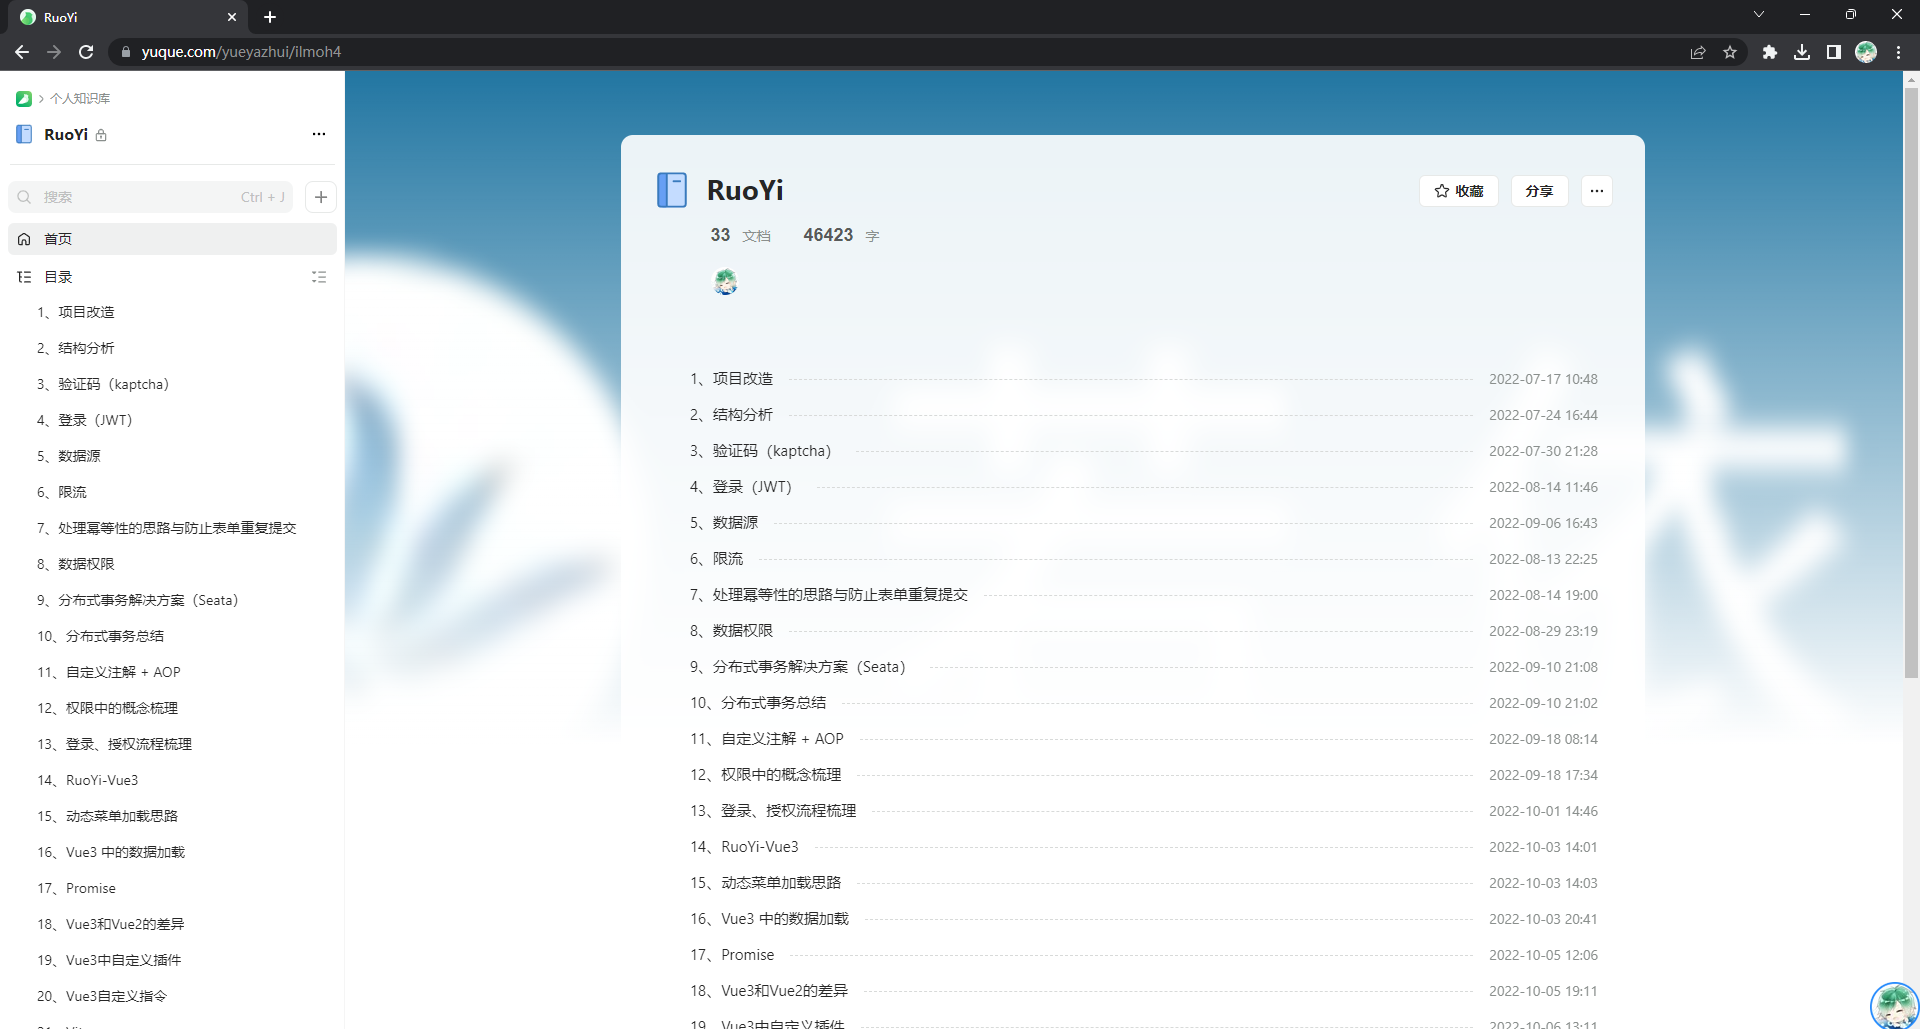
Task: Open sidebar item 20、Vue3自定义指令
Action: [102, 996]
